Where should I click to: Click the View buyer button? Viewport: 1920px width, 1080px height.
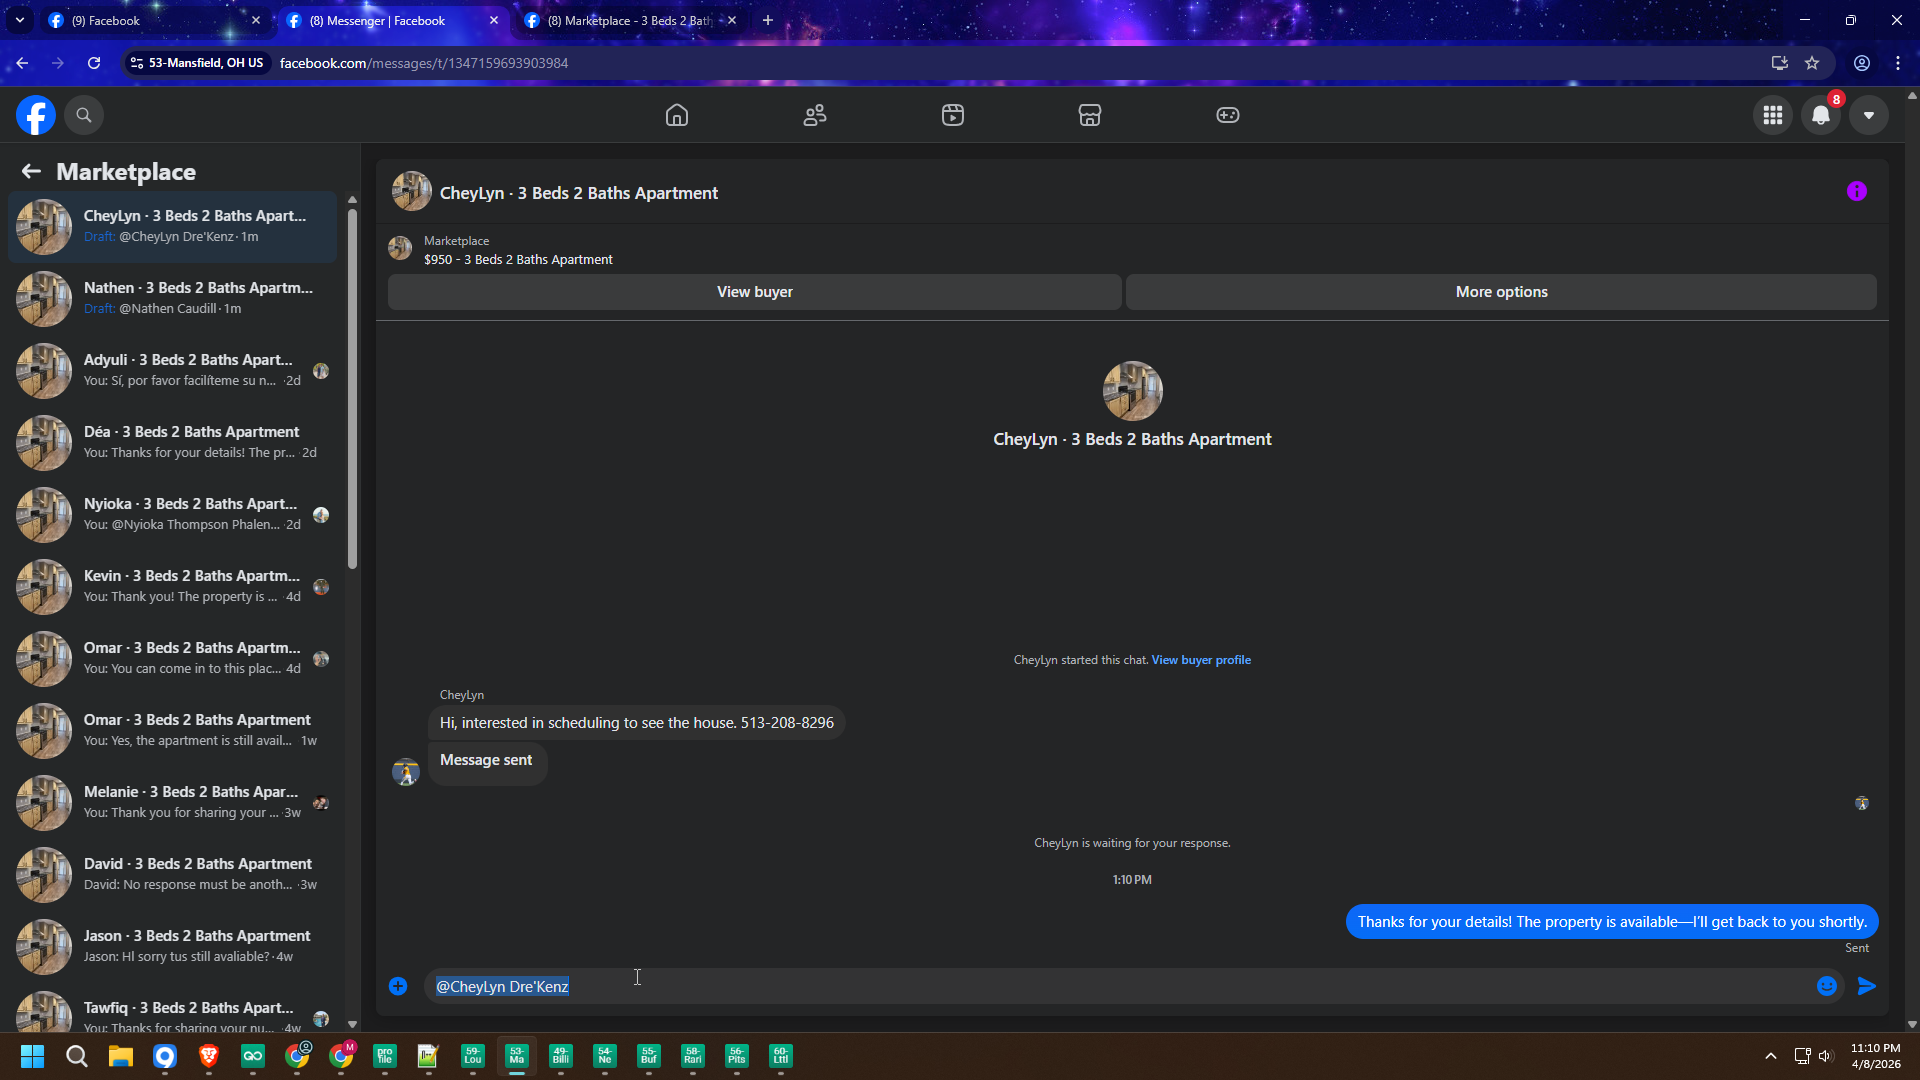coord(754,292)
